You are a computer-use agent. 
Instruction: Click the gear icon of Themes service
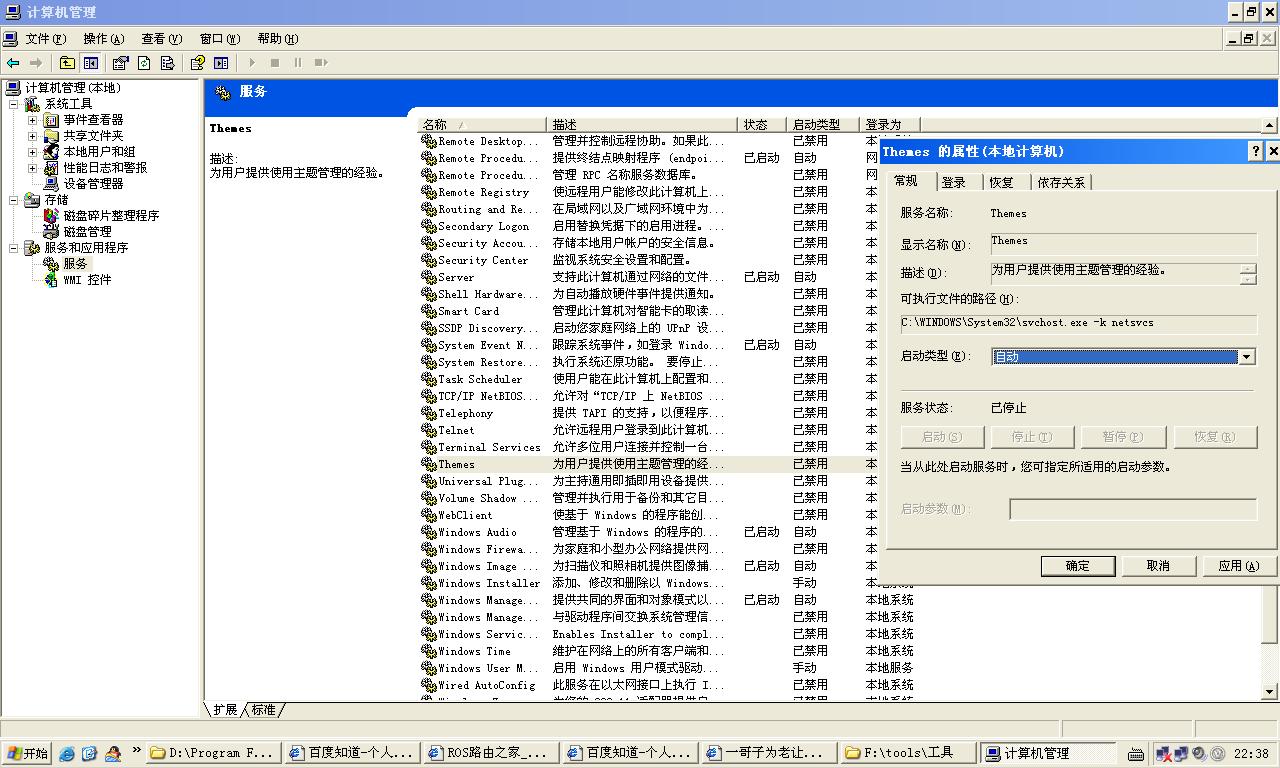(x=429, y=464)
